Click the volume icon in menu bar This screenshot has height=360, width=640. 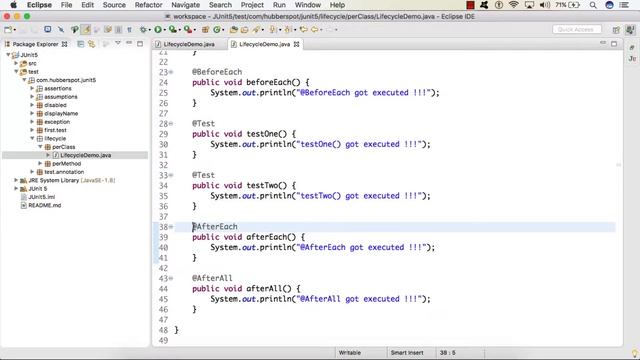(x=544, y=5)
